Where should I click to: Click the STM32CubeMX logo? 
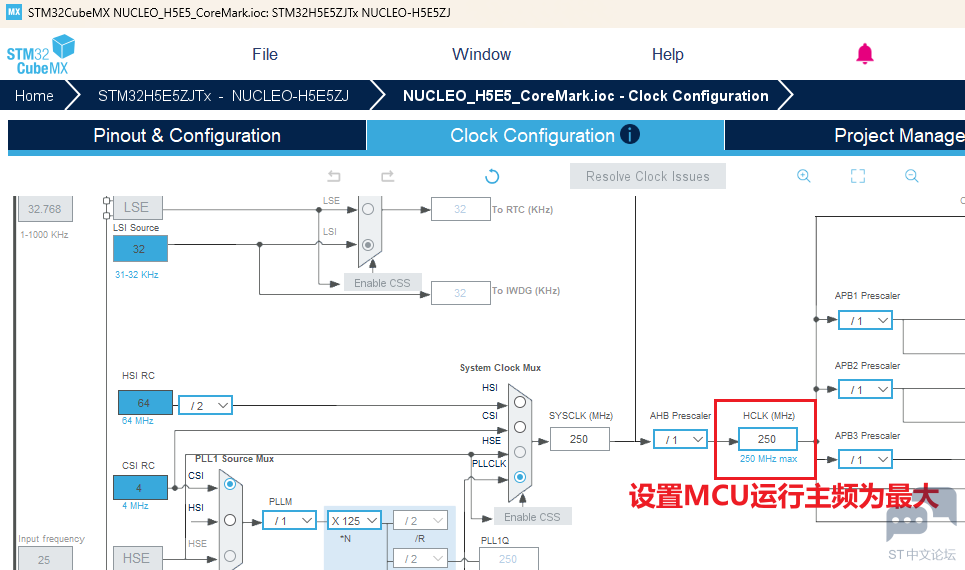pyautogui.click(x=41, y=55)
